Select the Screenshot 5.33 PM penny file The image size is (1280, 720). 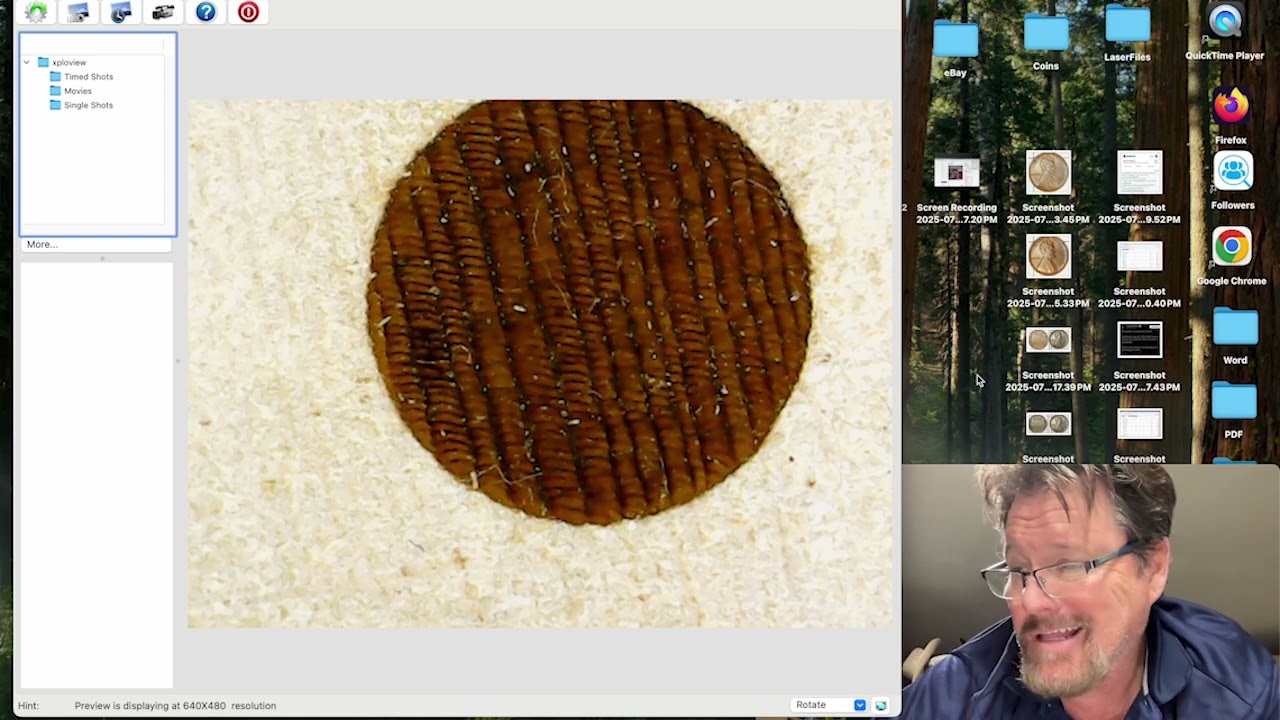pos(1048,272)
